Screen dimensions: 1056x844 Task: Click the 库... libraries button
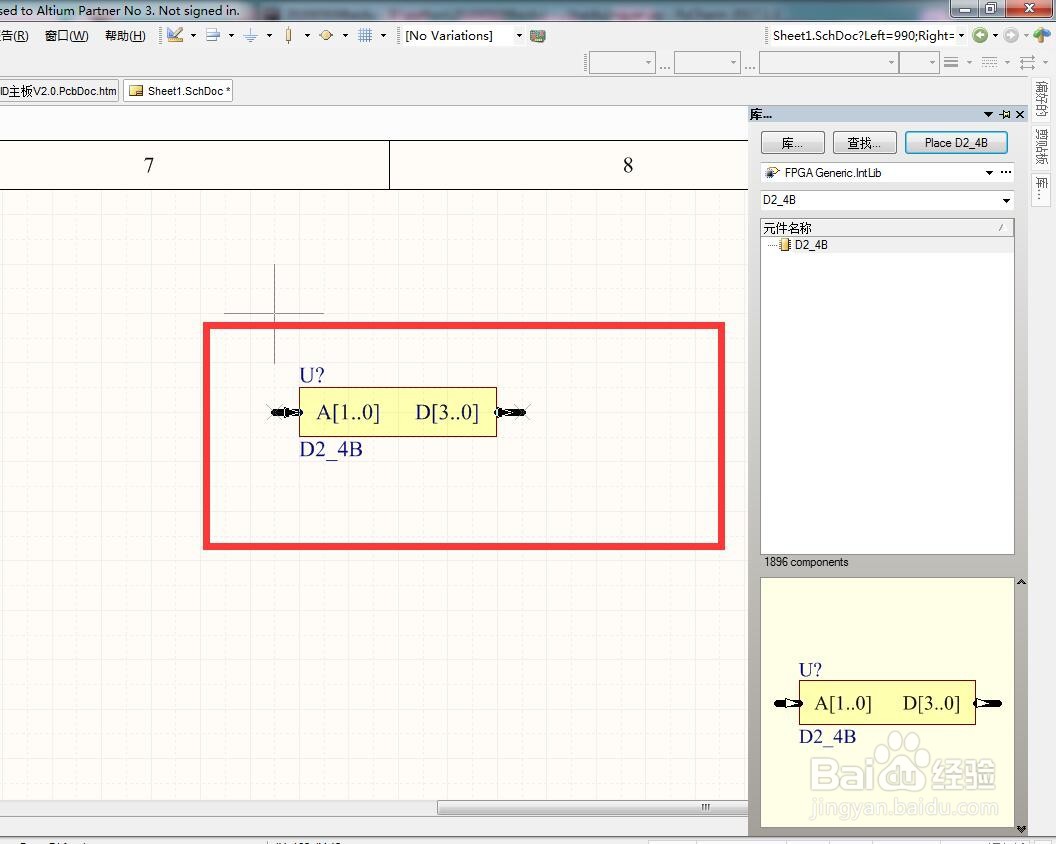(793, 143)
